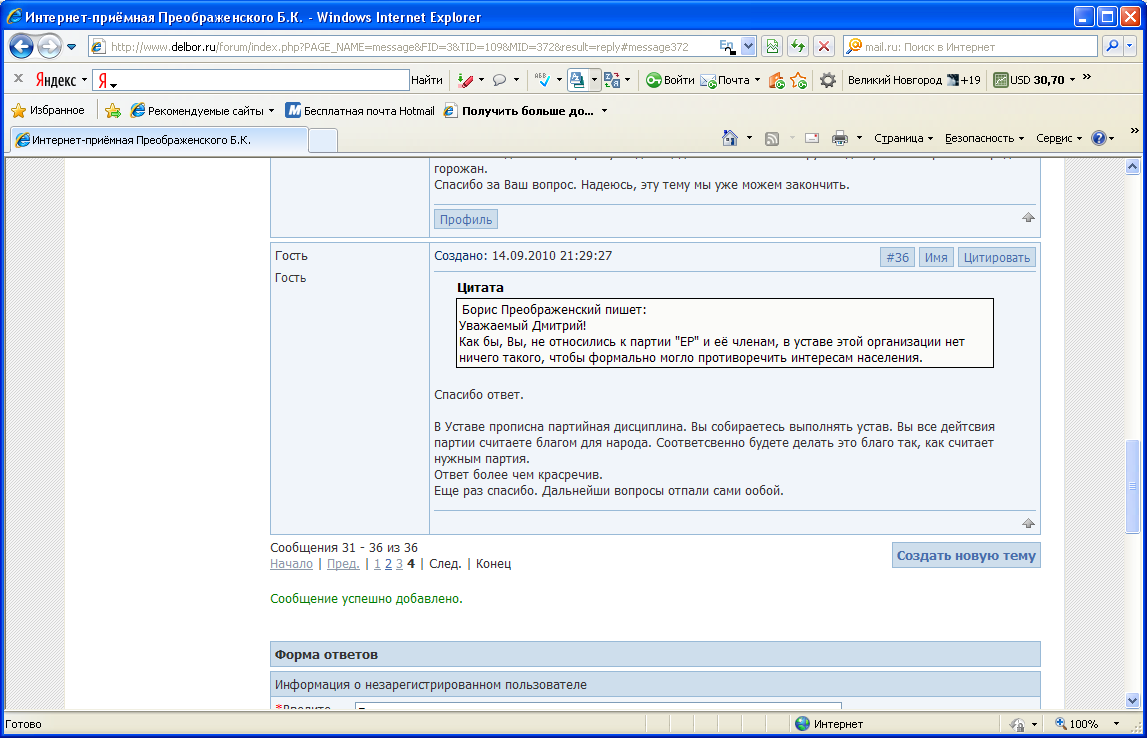Viewport: 1147px width, 738px height.
Task: Click the blank new tab button
Action: point(323,140)
